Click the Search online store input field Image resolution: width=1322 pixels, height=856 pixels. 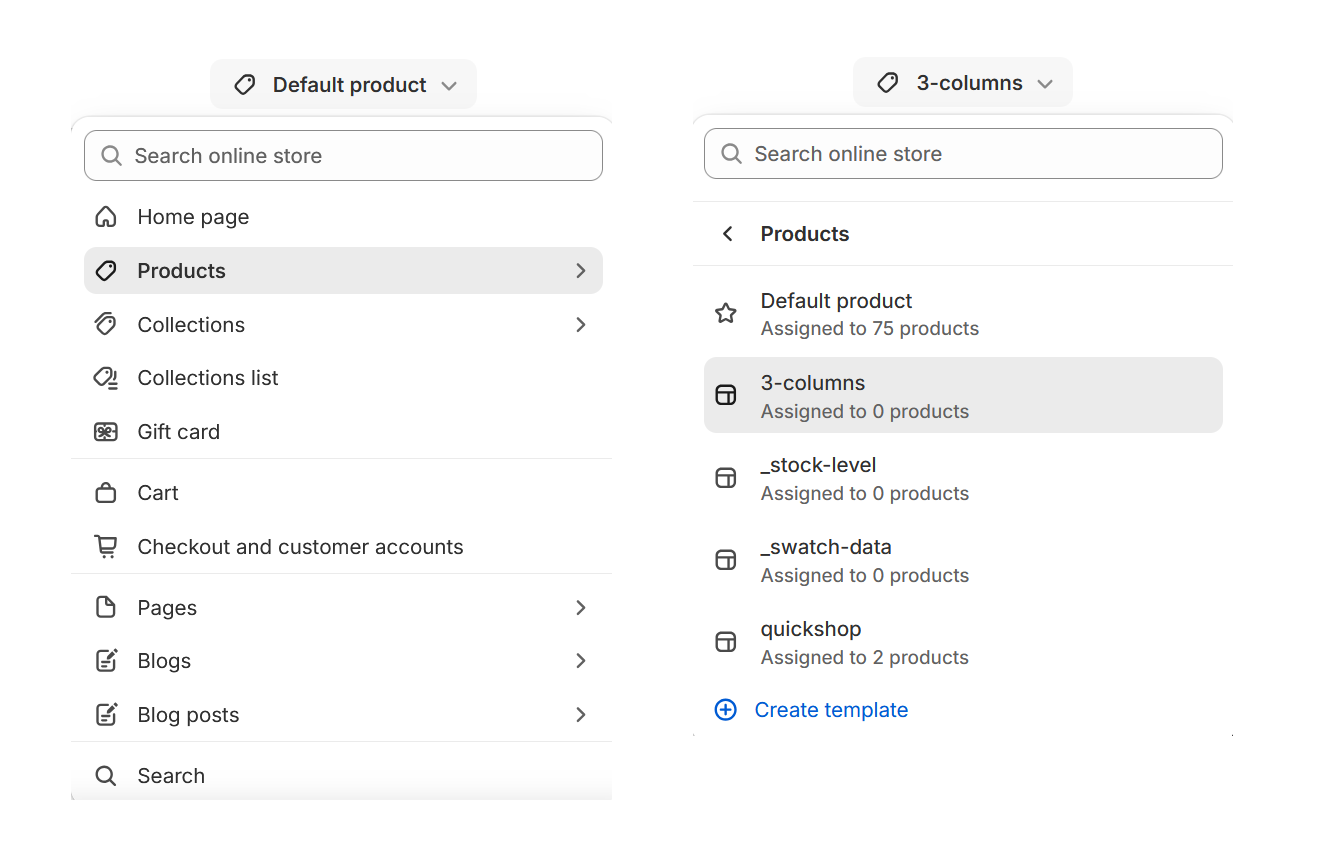(x=343, y=156)
